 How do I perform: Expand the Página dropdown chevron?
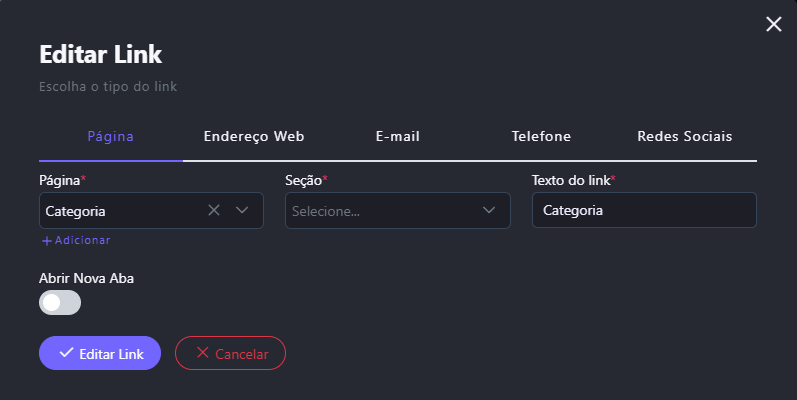click(241, 211)
